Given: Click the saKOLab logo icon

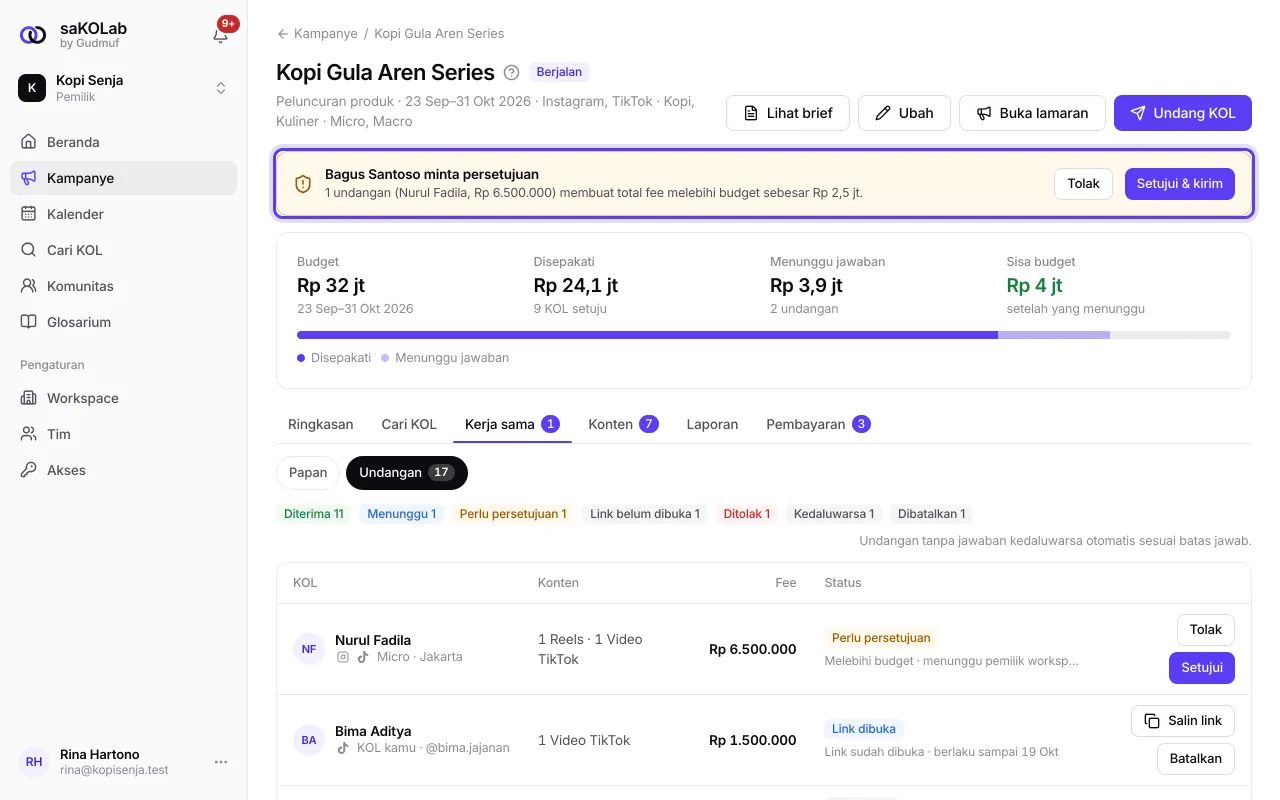Looking at the screenshot, I should [x=33, y=35].
